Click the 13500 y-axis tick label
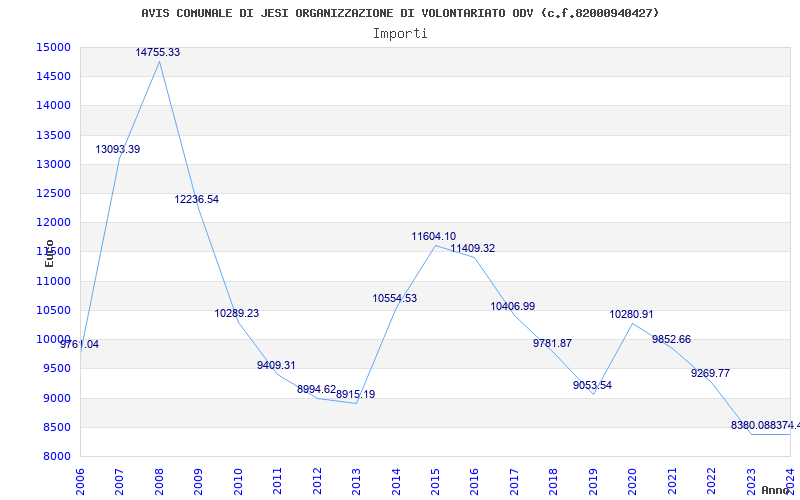The image size is (800, 500). pos(54,135)
